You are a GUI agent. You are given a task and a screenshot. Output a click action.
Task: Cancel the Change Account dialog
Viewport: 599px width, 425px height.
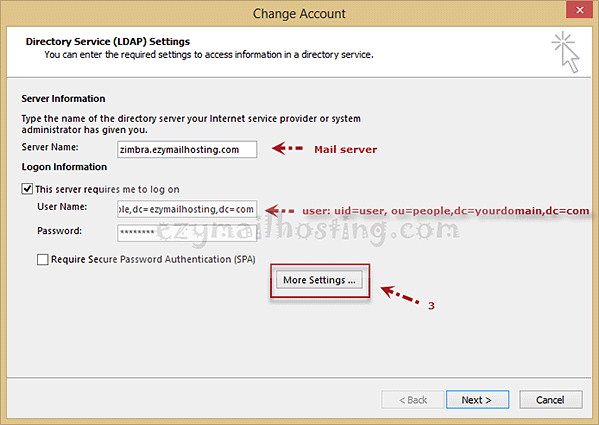pyautogui.click(x=550, y=400)
